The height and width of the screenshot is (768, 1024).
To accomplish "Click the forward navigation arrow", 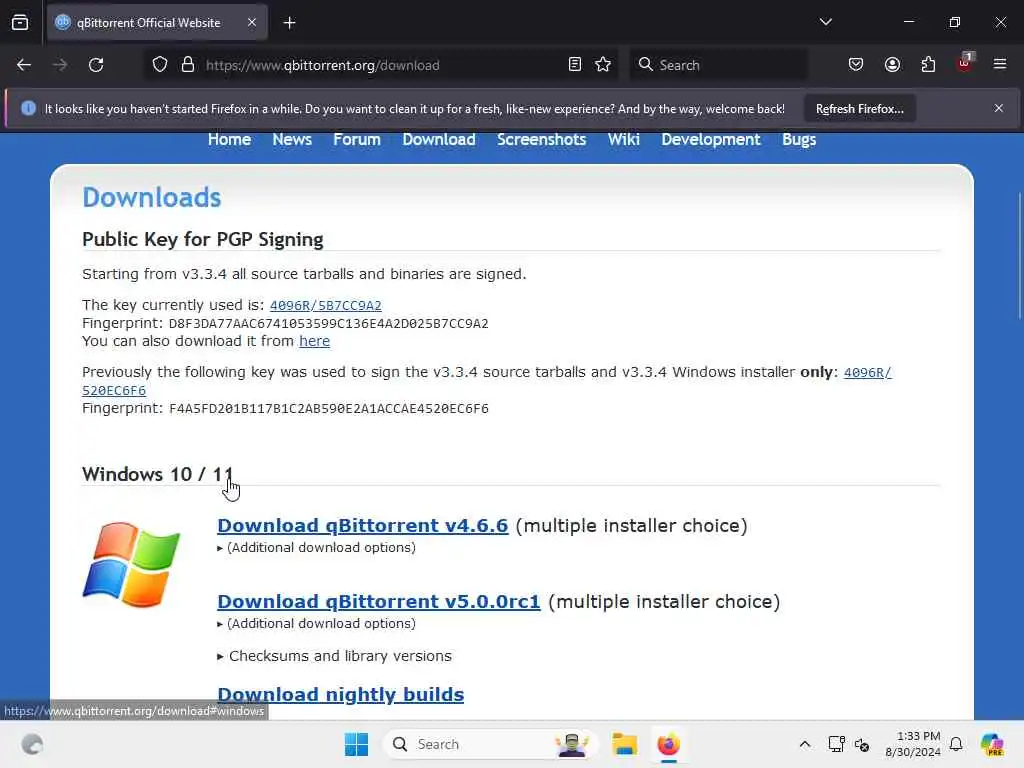I will point(60,65).
